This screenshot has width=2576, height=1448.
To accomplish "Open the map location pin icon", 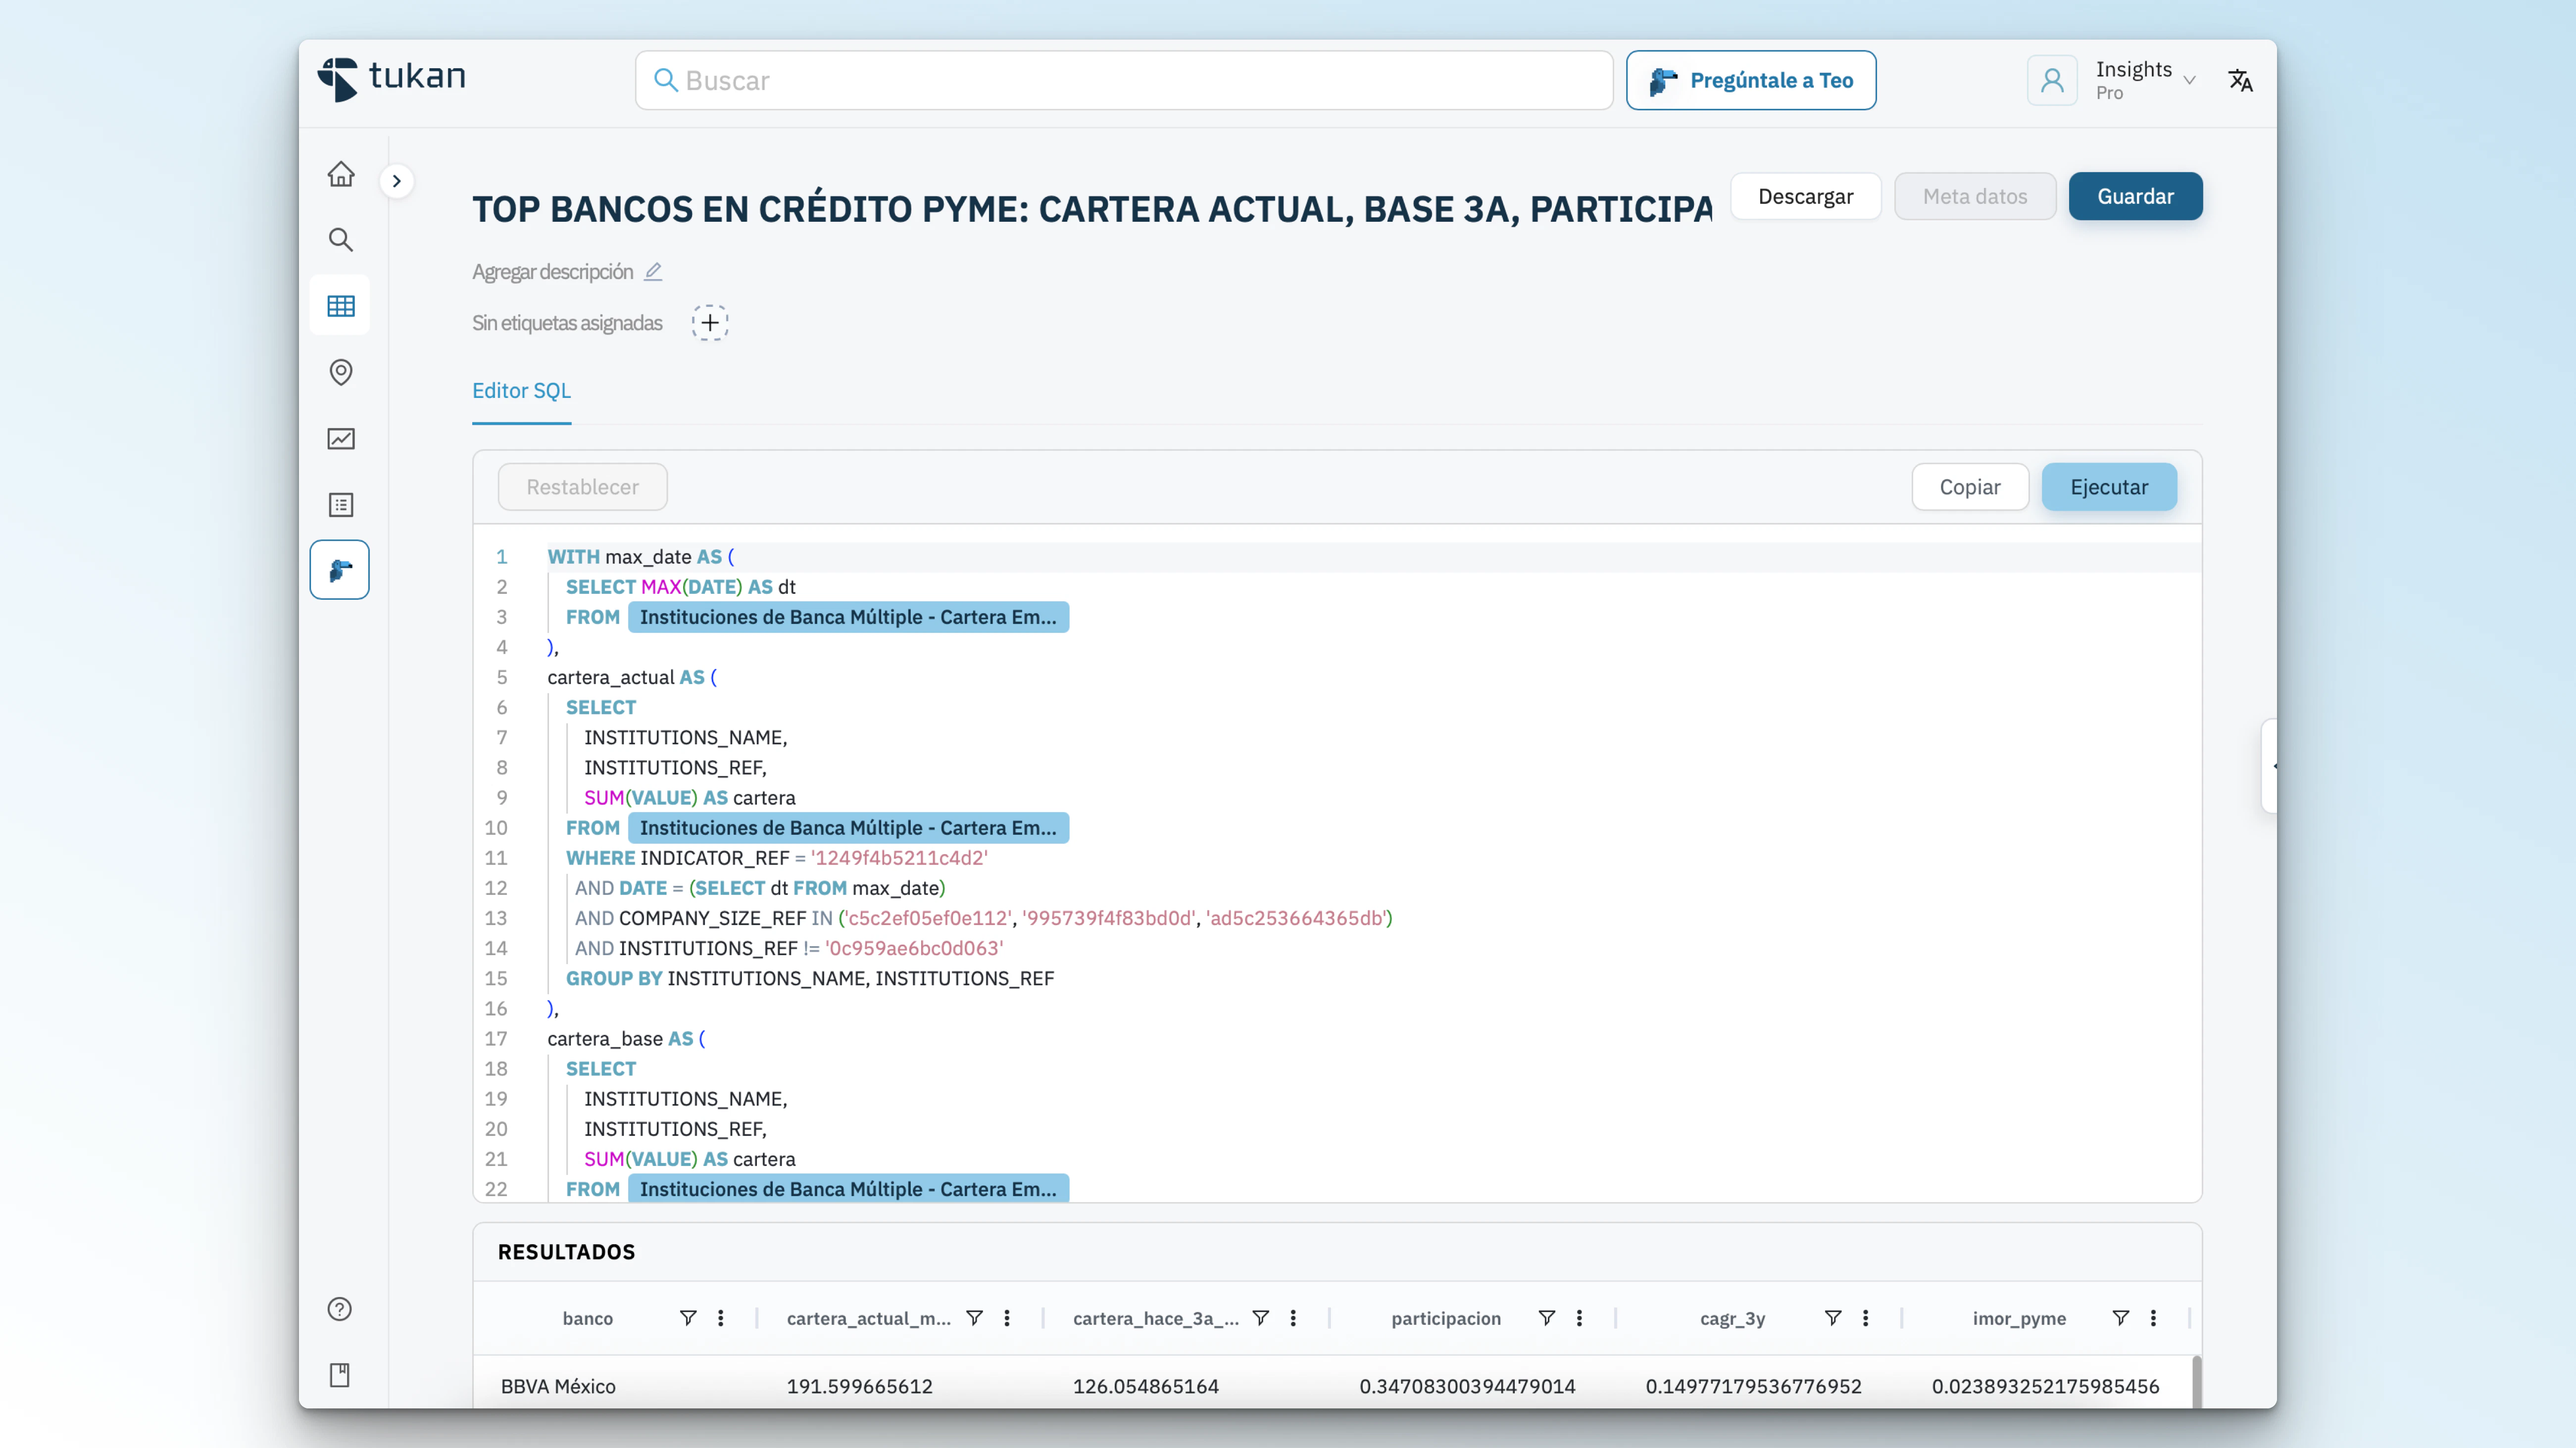I will (x=341, y=372).
